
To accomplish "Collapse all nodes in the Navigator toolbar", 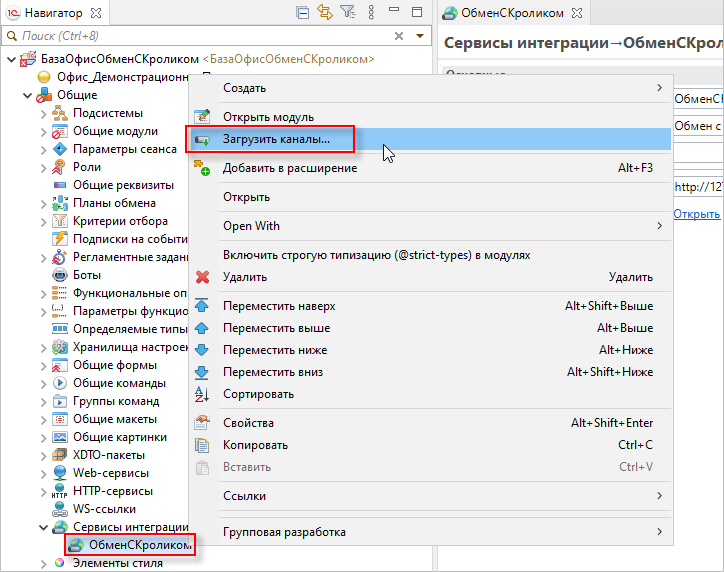I will point(303,12).
